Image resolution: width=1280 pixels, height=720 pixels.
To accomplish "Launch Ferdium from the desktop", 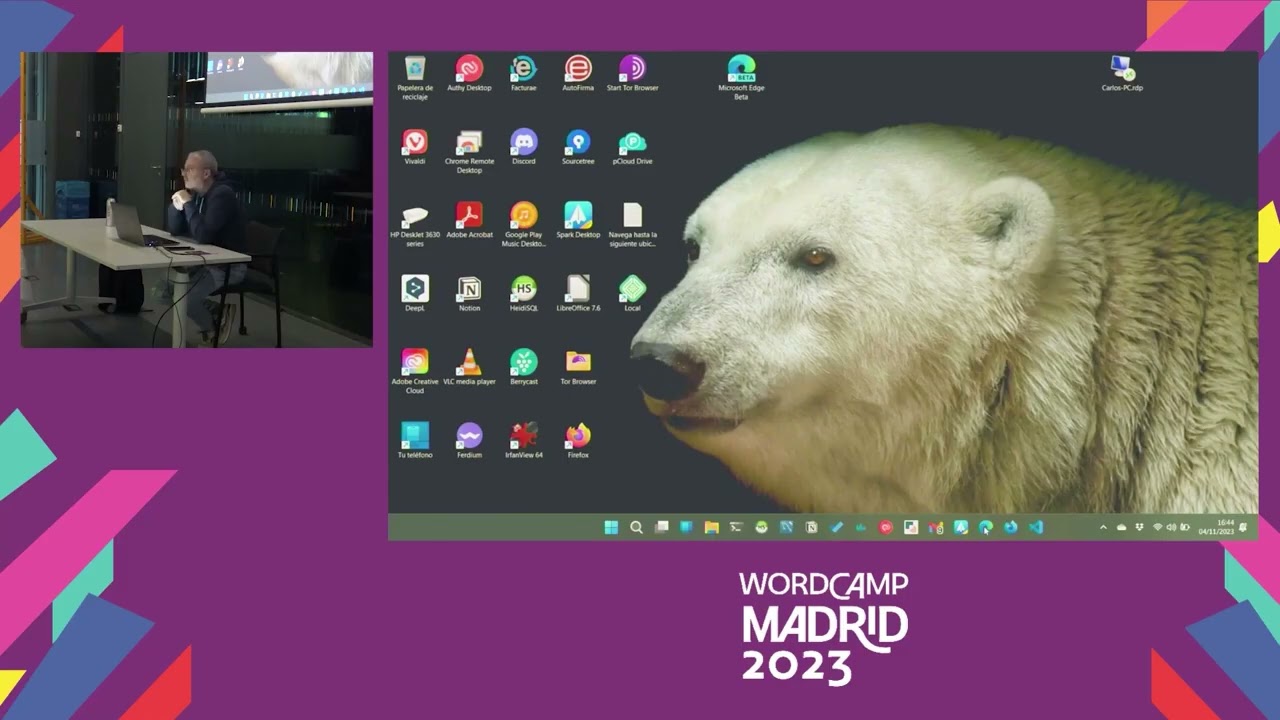I will click(x=469, y=441).
